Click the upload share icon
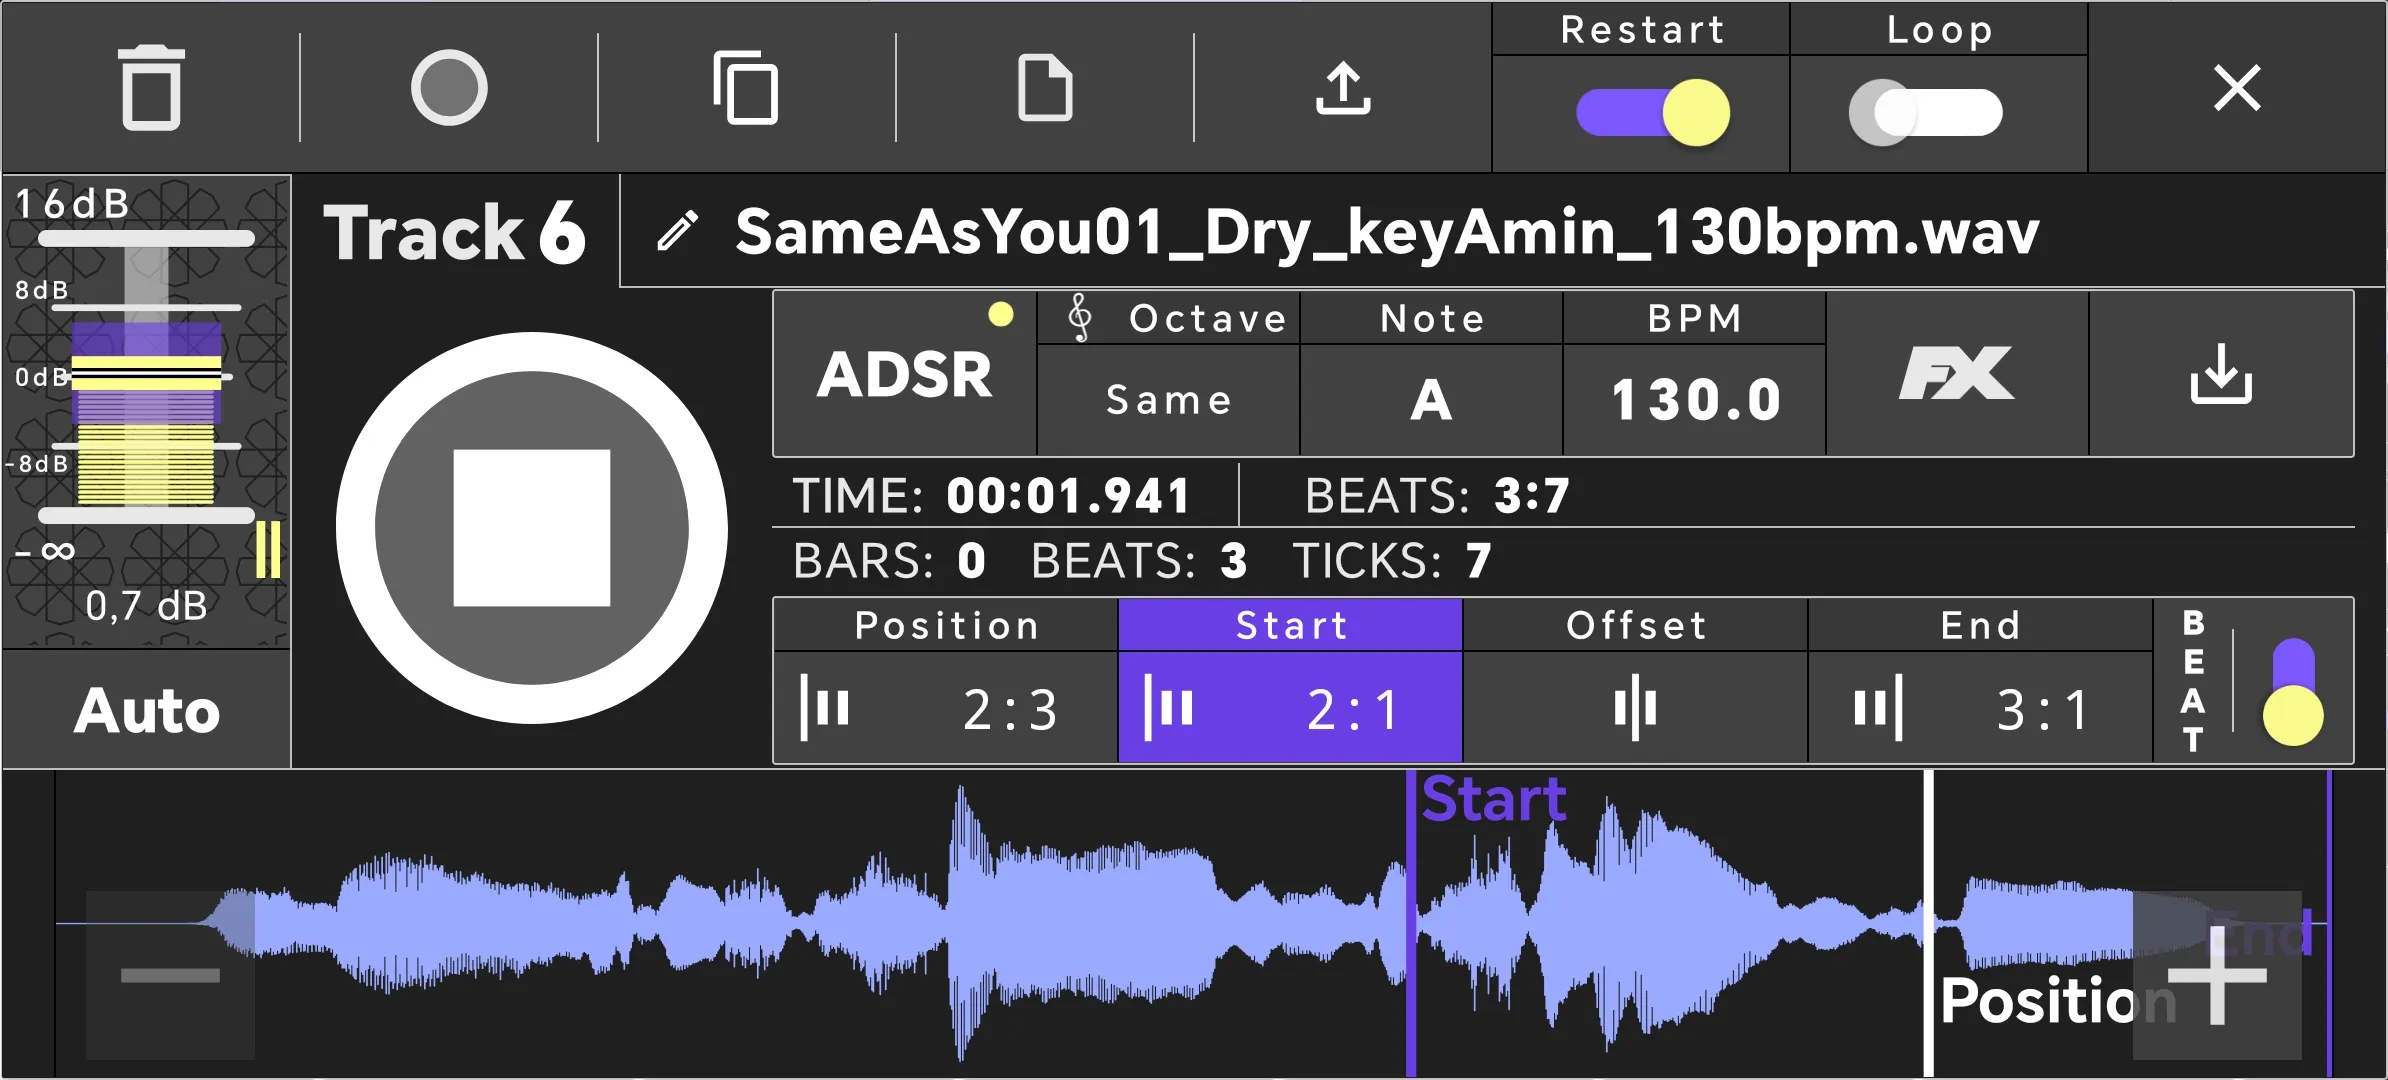The width and height of the screenshot is (2388, 1080). pyautogui.click(x=1342, y=88)
